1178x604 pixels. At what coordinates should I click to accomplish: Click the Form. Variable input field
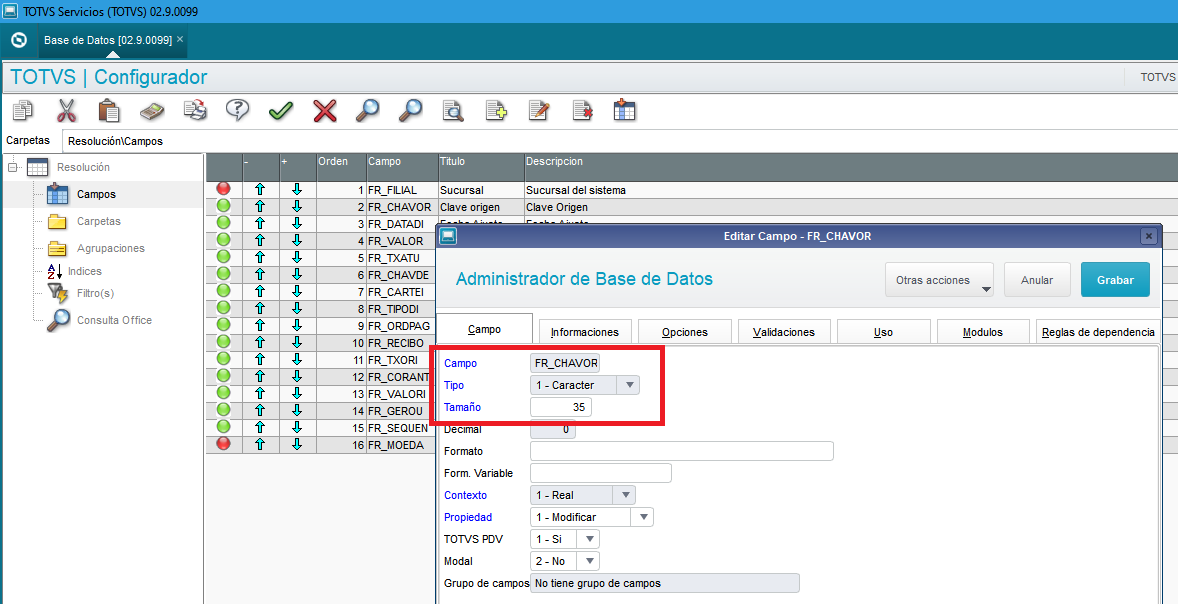click(601, 473)
